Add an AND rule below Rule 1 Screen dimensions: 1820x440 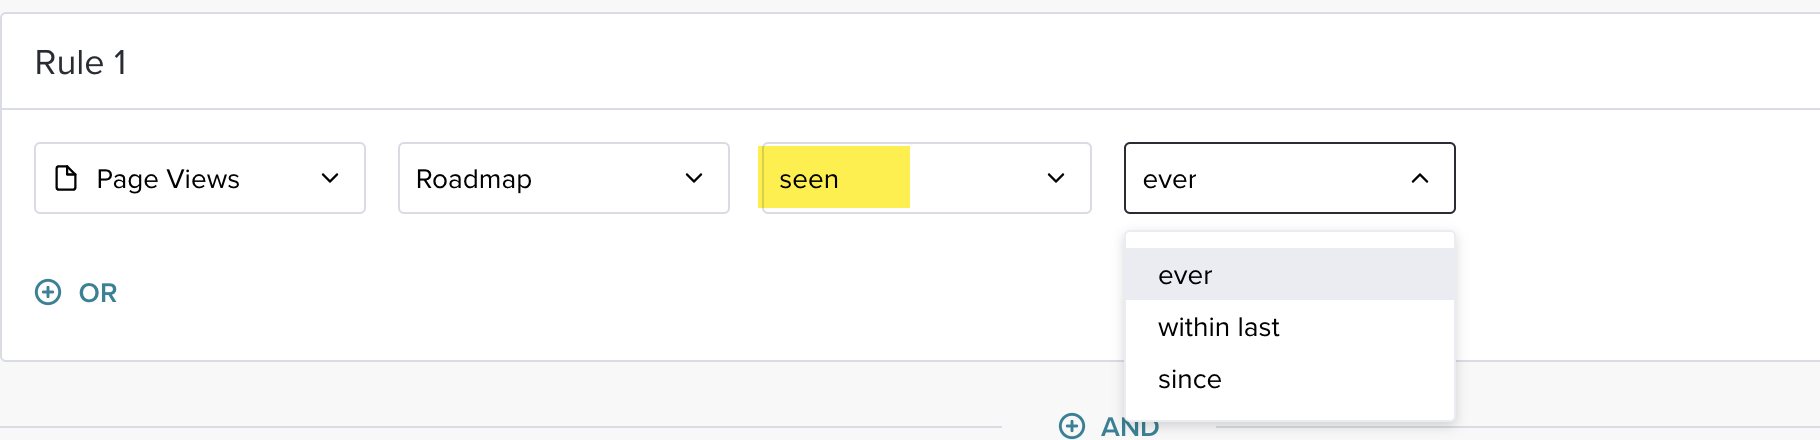click(1129, 427)
